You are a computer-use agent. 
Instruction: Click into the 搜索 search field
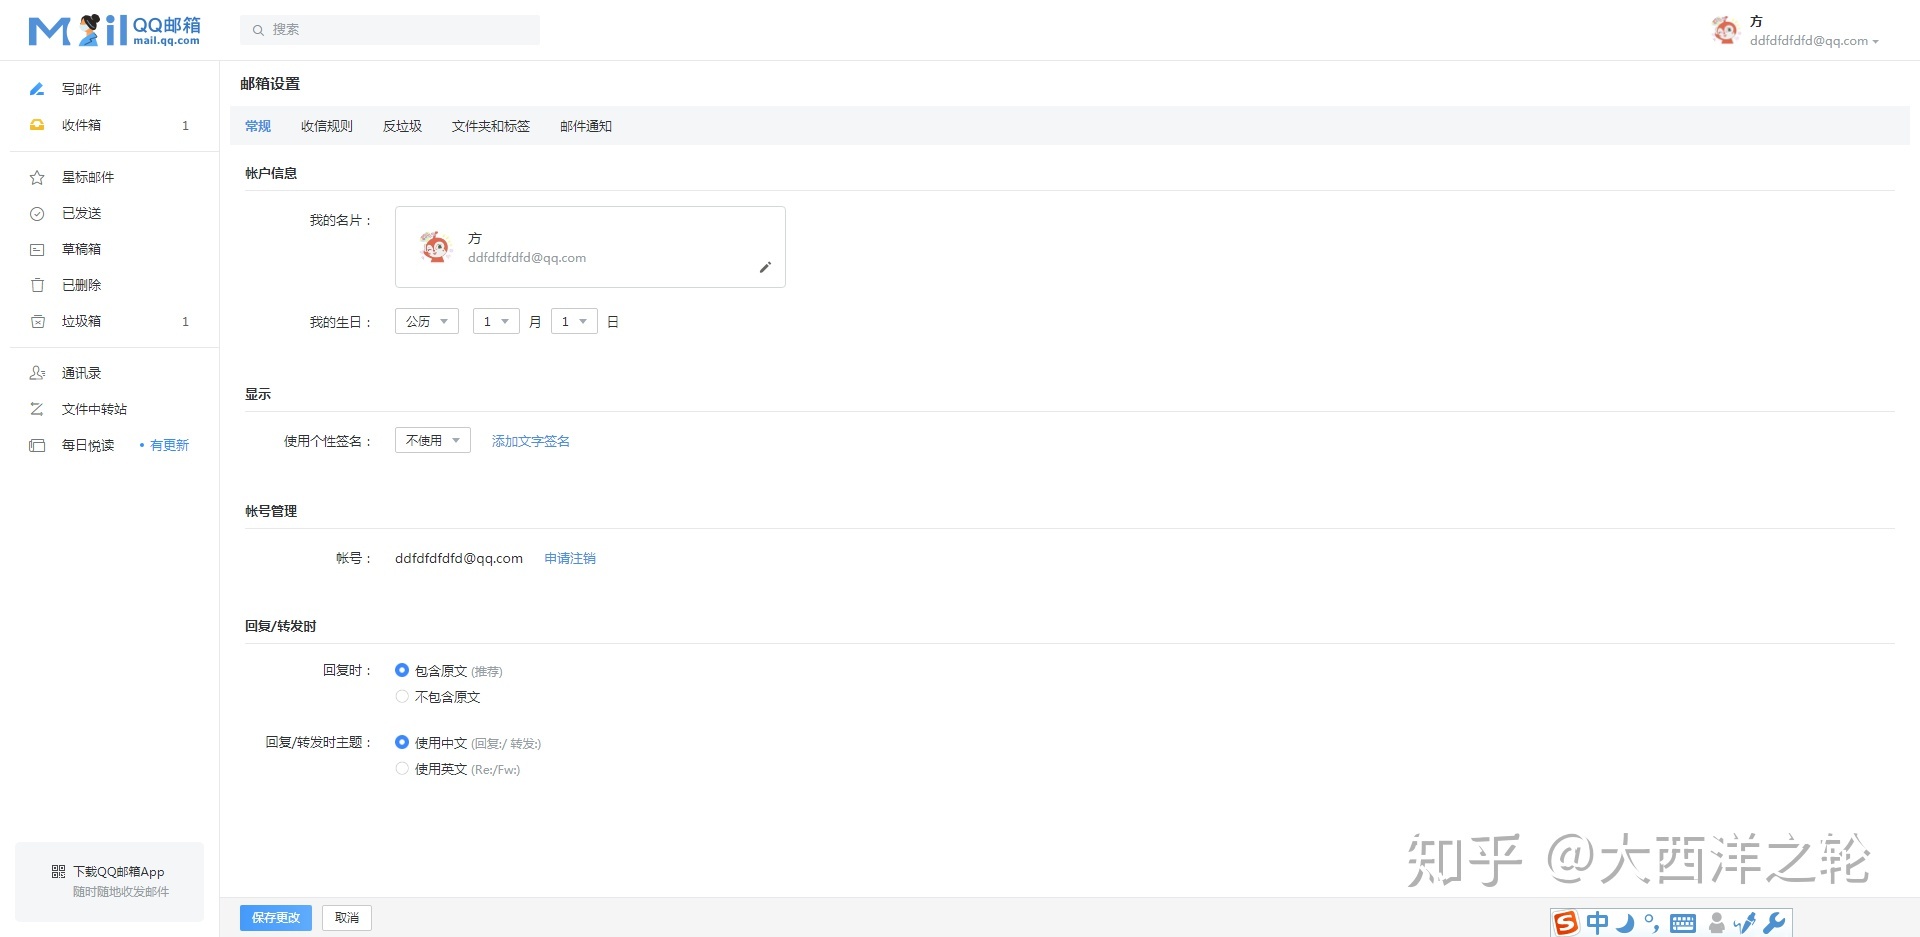point(390,30)
